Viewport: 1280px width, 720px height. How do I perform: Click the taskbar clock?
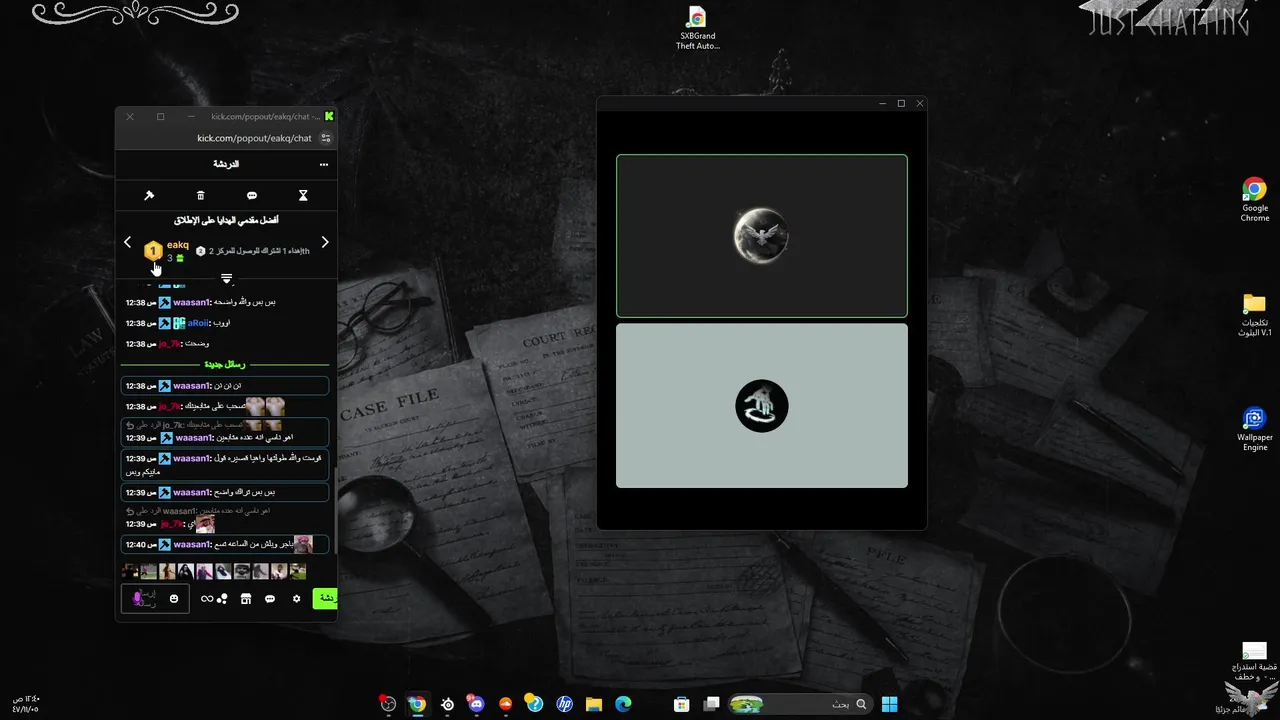(26, 704)
